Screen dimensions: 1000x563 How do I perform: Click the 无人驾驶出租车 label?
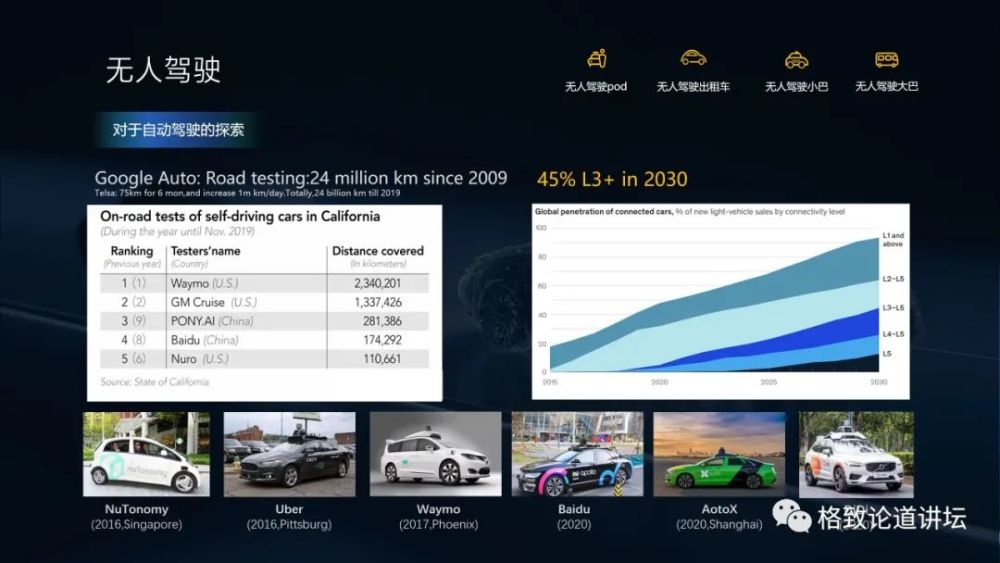pos(693,86)
